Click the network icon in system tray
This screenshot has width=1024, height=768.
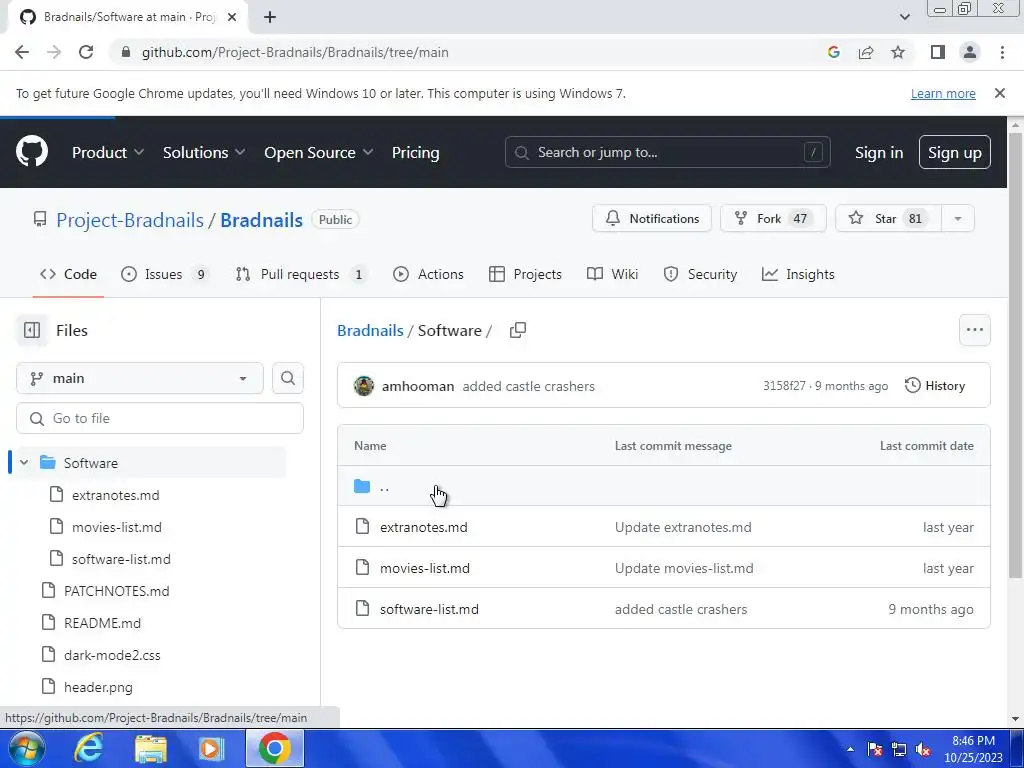[x=899, y=749]
